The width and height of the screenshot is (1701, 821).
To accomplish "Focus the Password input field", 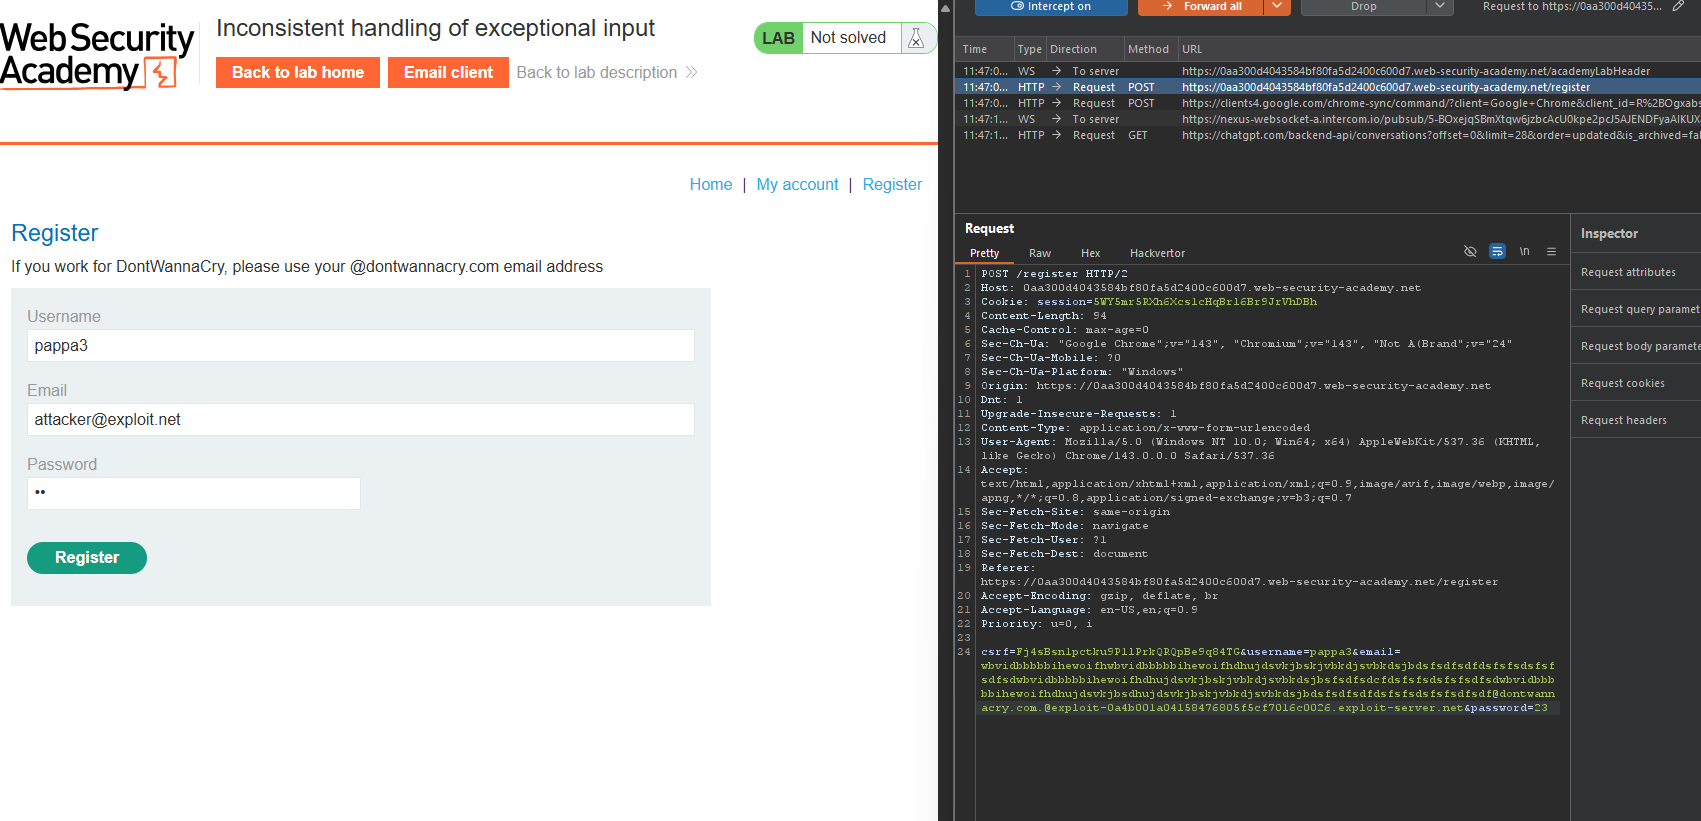I will click(x=194, y=494).
